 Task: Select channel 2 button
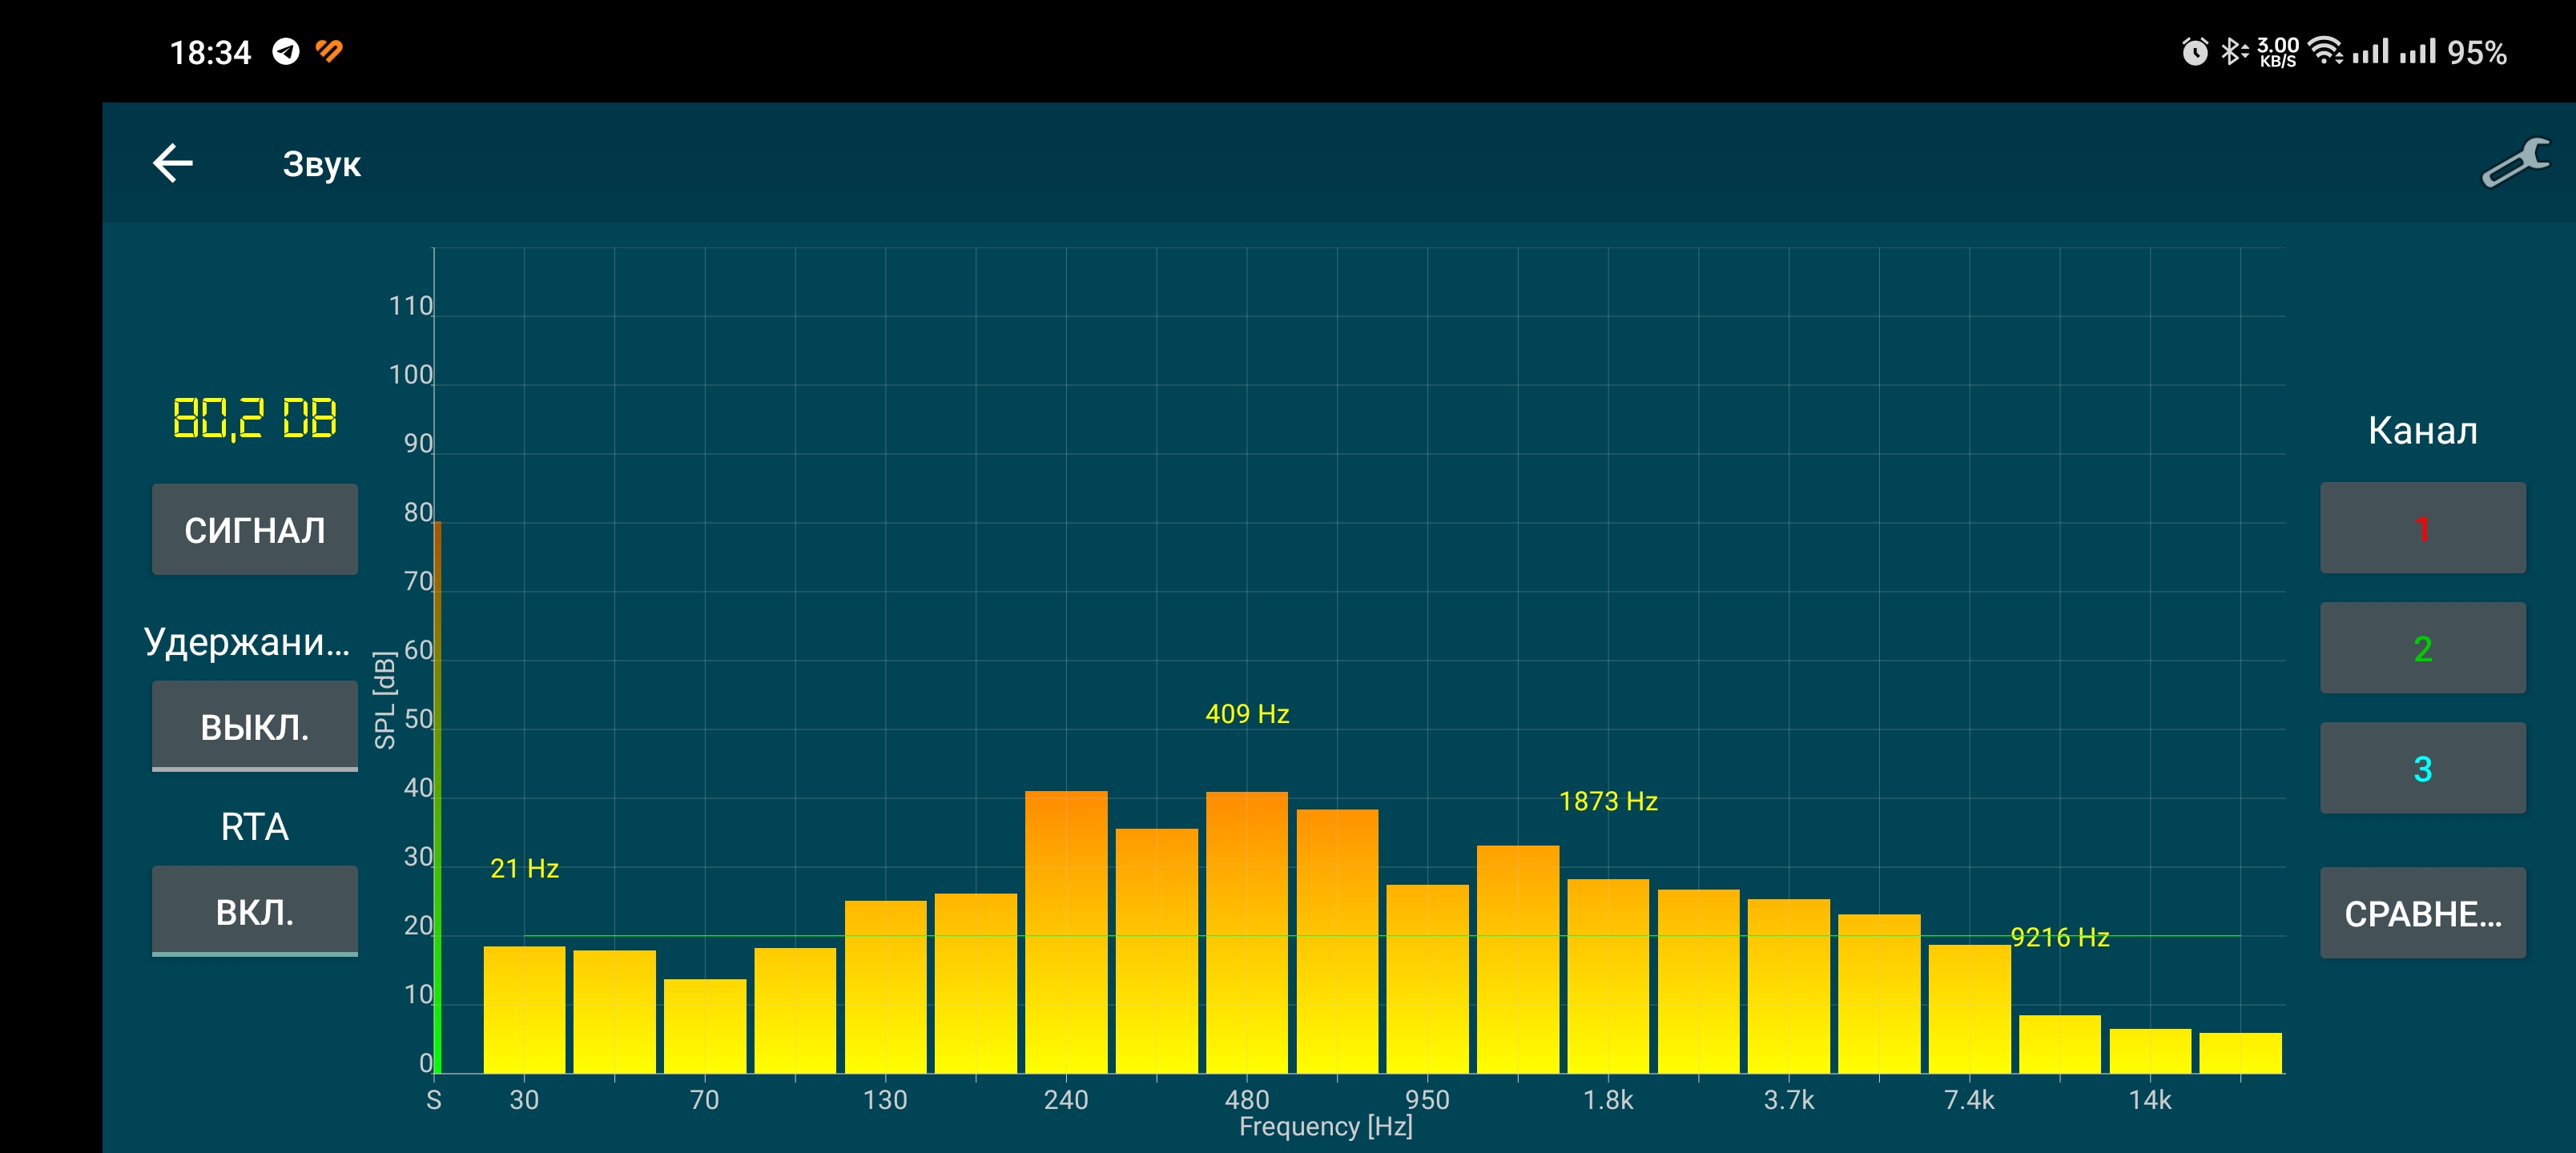pyautogui.click(x=2422, y=648)
